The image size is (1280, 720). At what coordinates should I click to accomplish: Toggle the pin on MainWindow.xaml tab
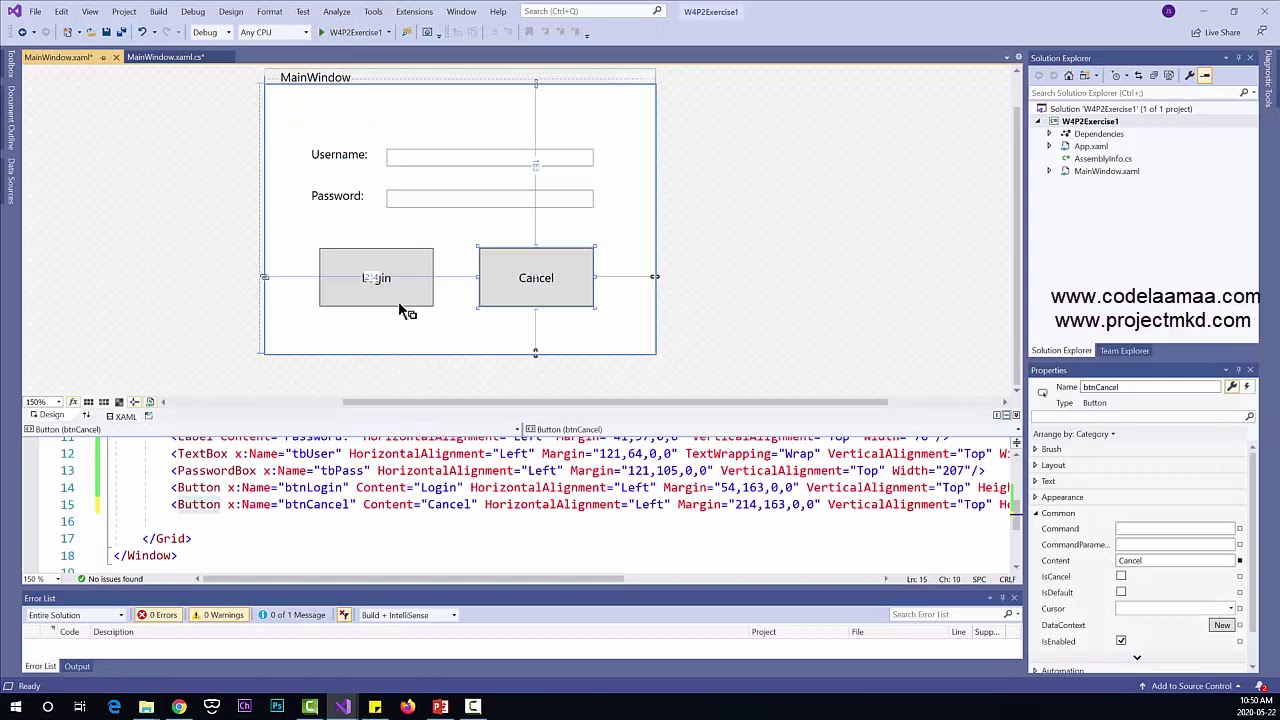point(103,57)
